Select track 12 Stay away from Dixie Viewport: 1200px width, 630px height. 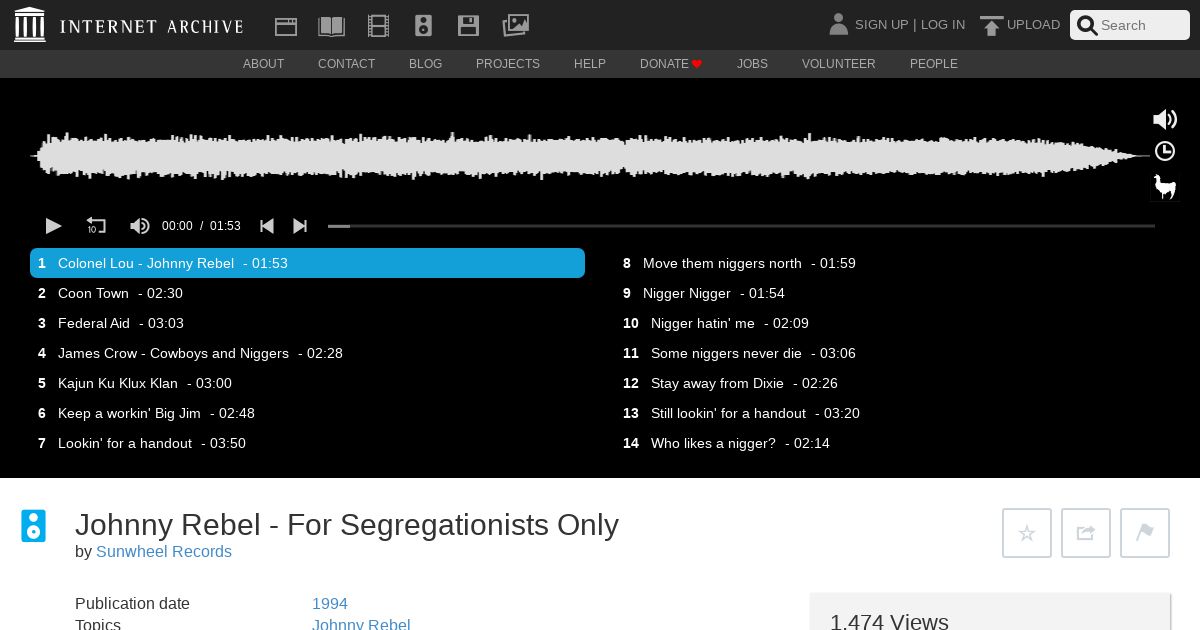(892, 383)
